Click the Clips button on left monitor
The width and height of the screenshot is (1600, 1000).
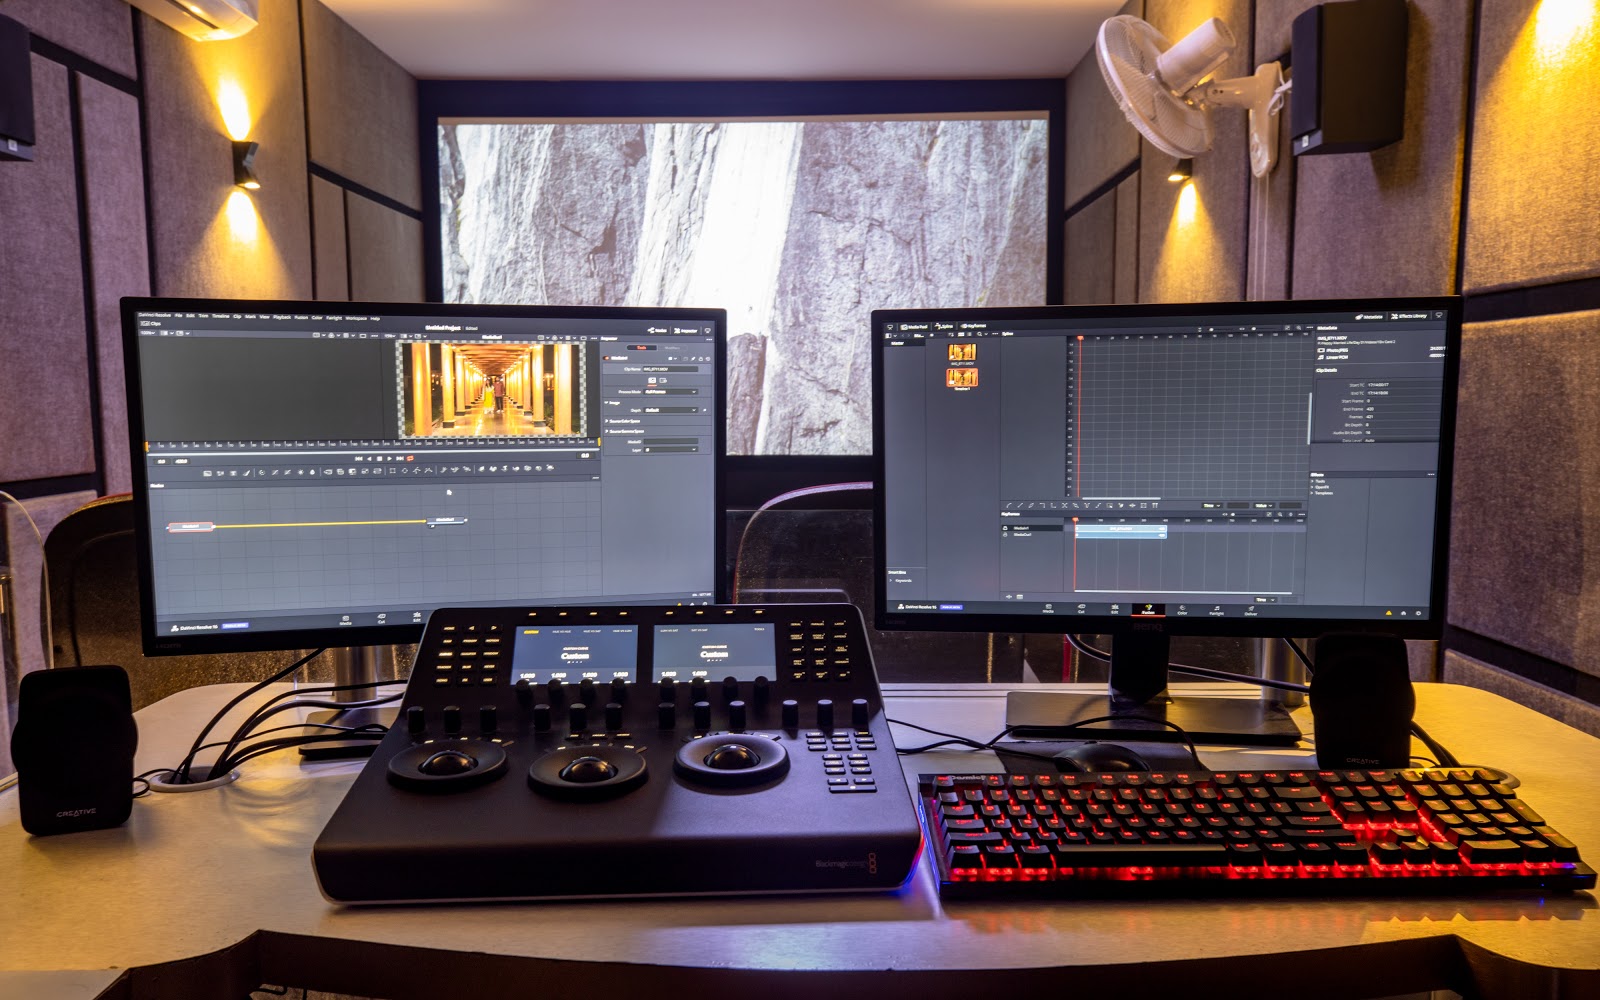coord(152,324)
